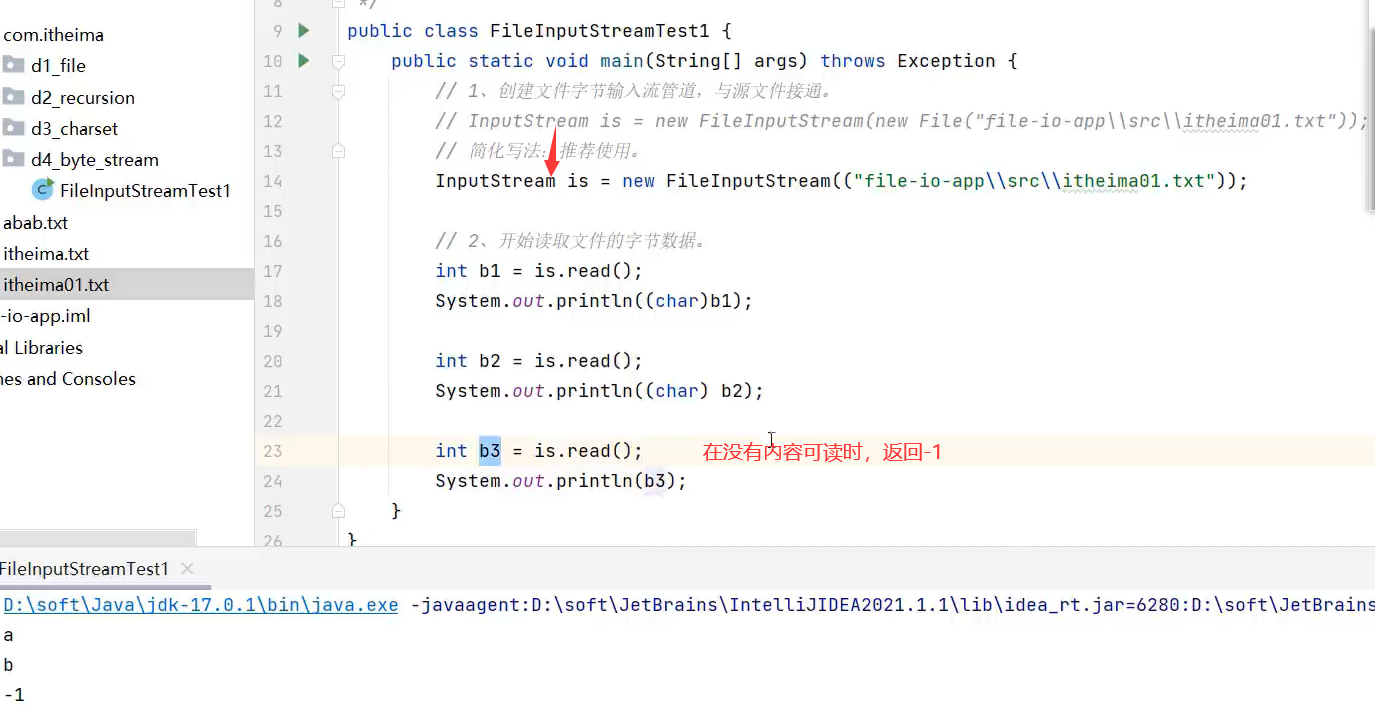
Task: Expand the External Libraries node
Action: pos(42,348)
